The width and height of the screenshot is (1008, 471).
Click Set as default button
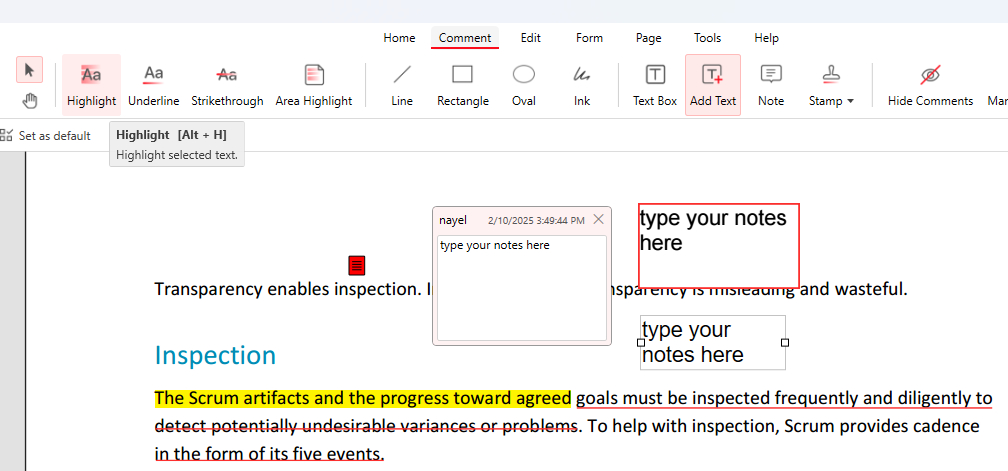pyautogui.click(x=46, y=136)
